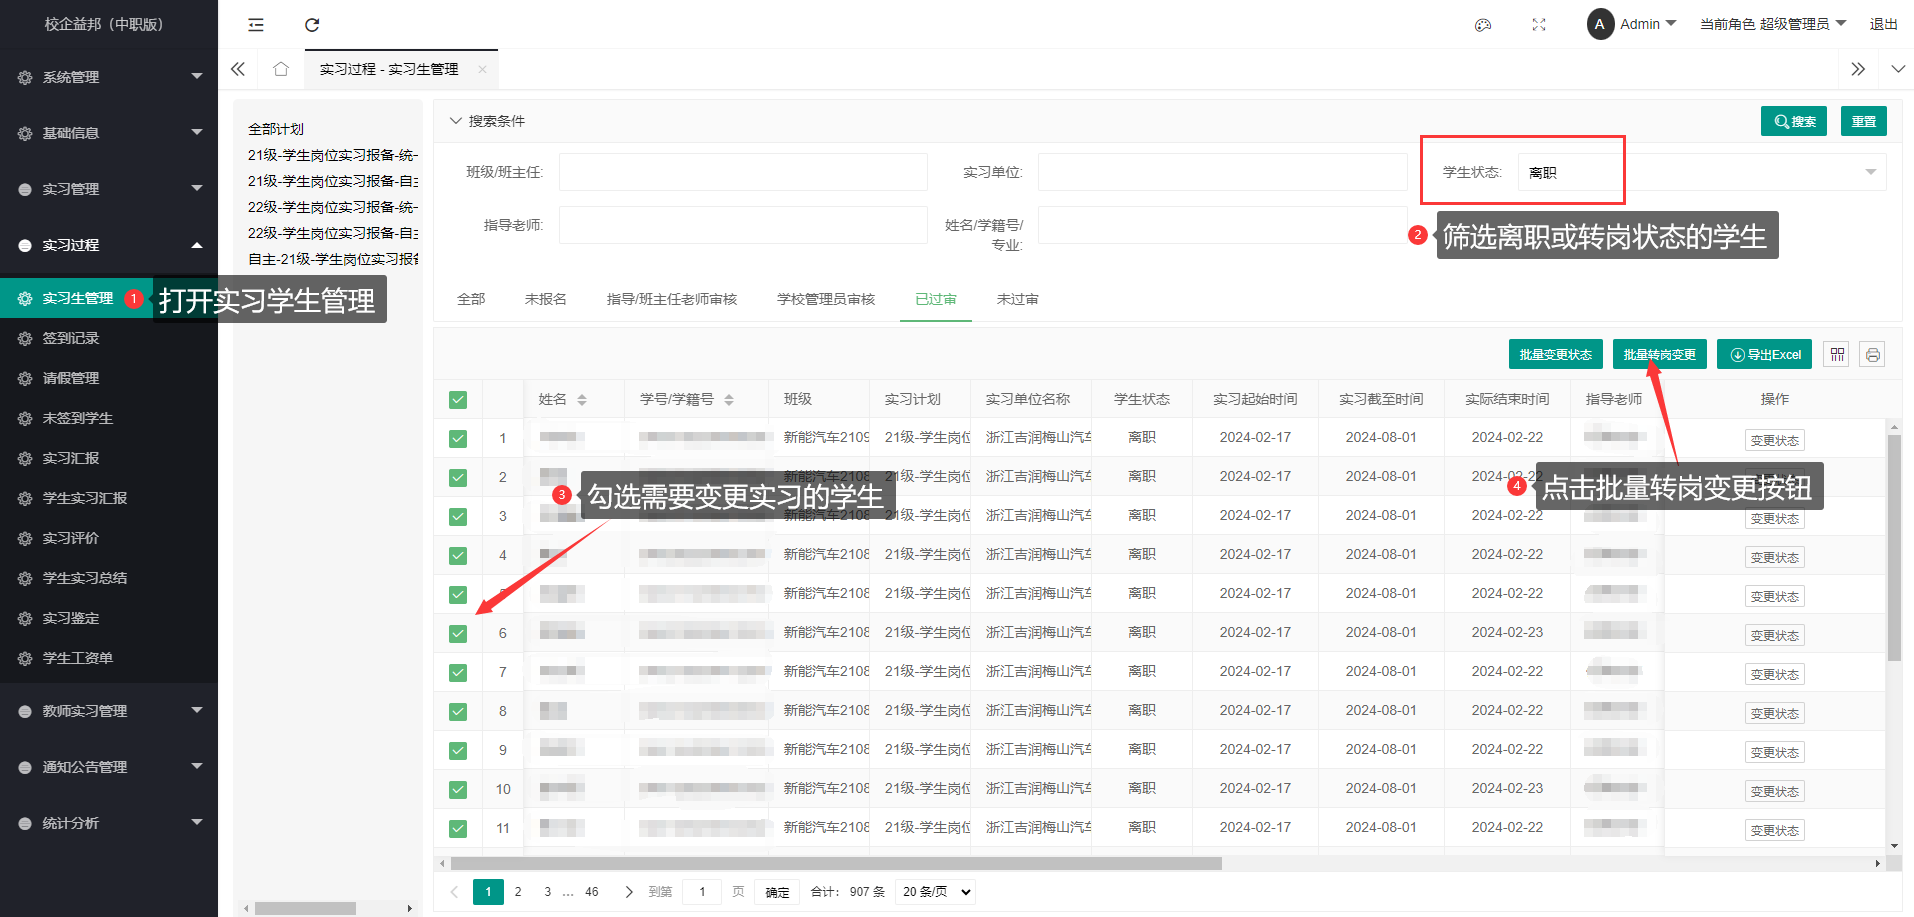Expand the 系统管理 sidebar menu
The width and height of the screenshot is (1914, 917).
(109, 77)
